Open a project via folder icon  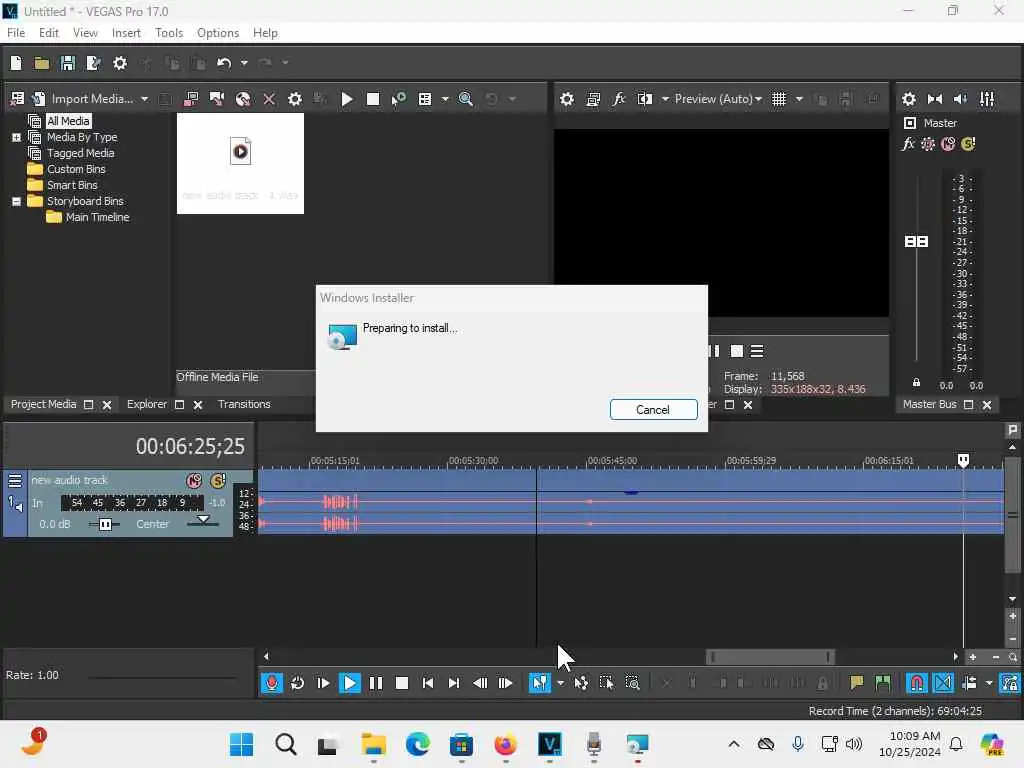[x=42, y=63]
